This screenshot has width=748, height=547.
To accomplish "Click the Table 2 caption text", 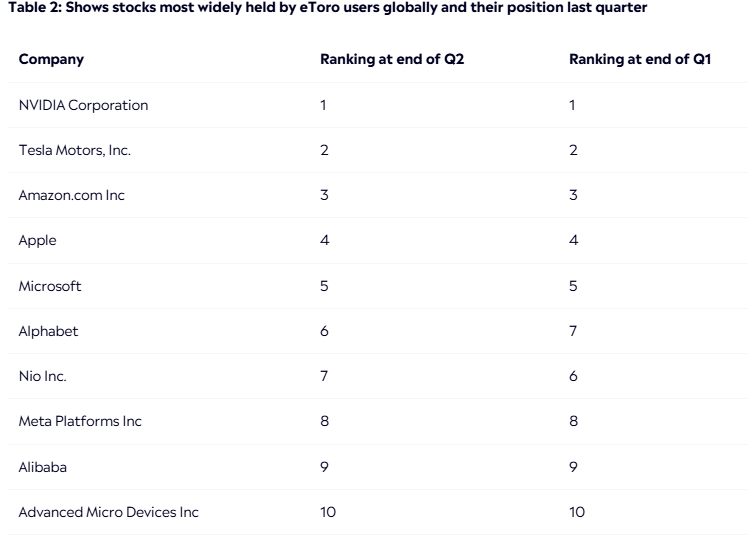I will 326,8.
